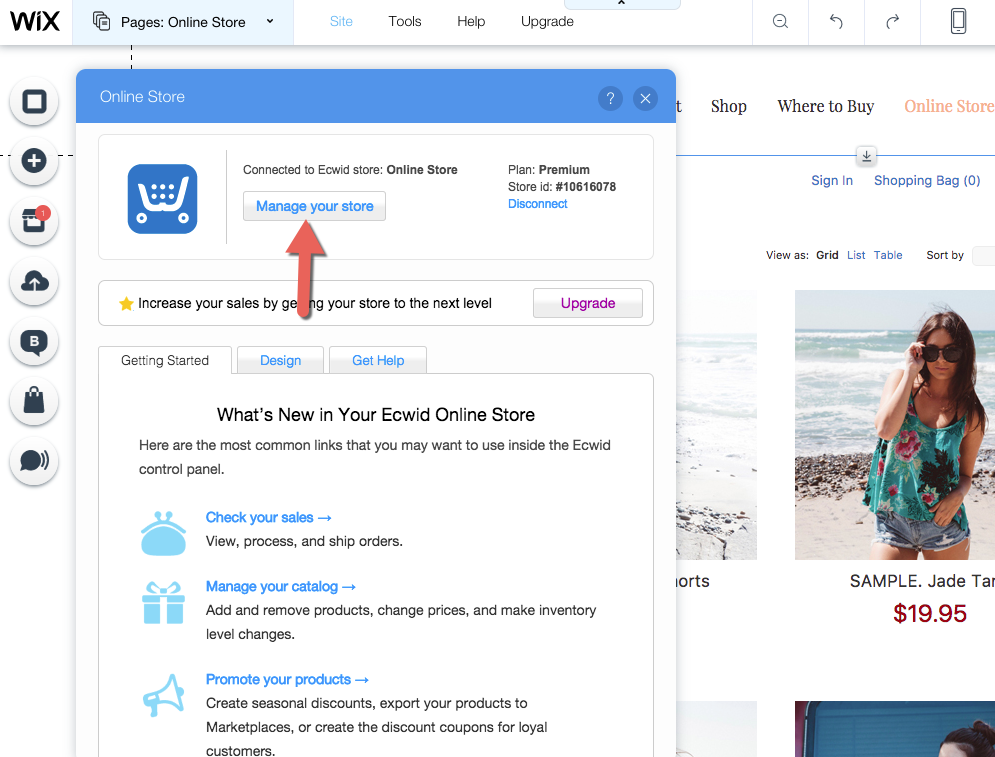Viewport: 995px width, 757px height.
Task: Open the Uploads cloud sidebar icon
Action: (x=34, y=281)
